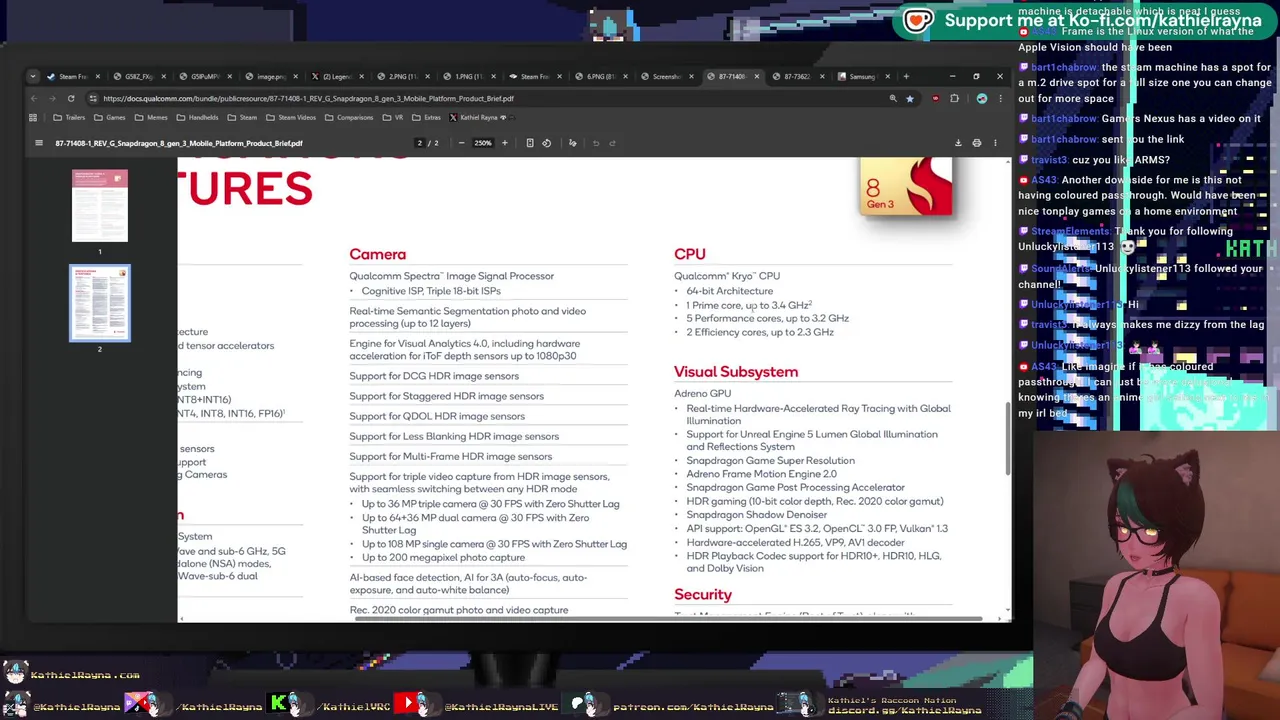Click the YouTube icon in stream footer
1280x720 pixels.
point(407,704)
